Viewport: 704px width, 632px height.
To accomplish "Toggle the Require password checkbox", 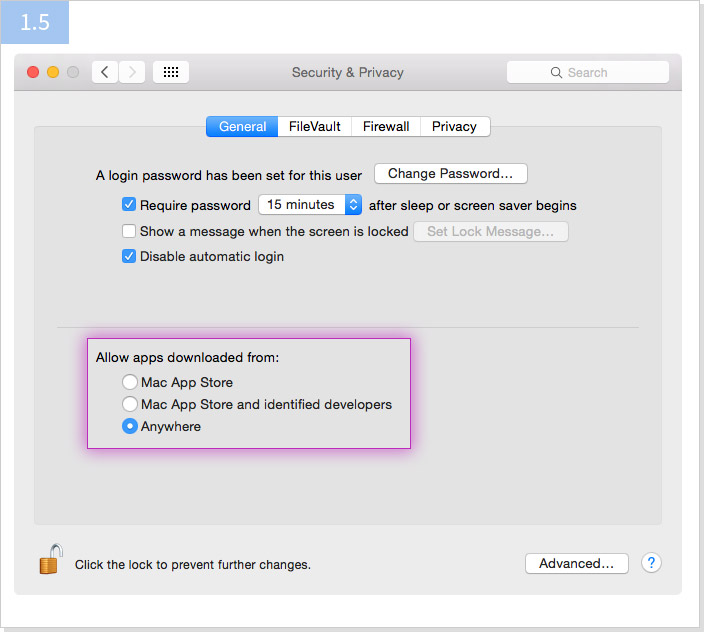I will click(129, 205).
